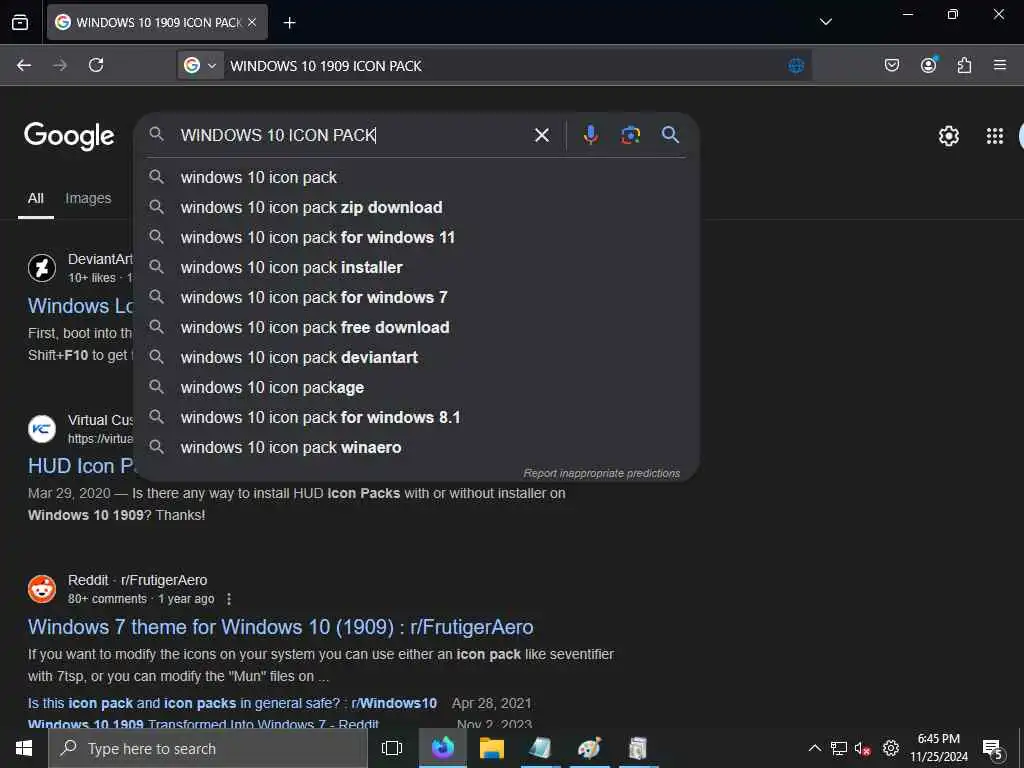Start voice search with microphone
Image resolution: width=1024 pixels, height=768 pixels.
[x=590, y=135]
